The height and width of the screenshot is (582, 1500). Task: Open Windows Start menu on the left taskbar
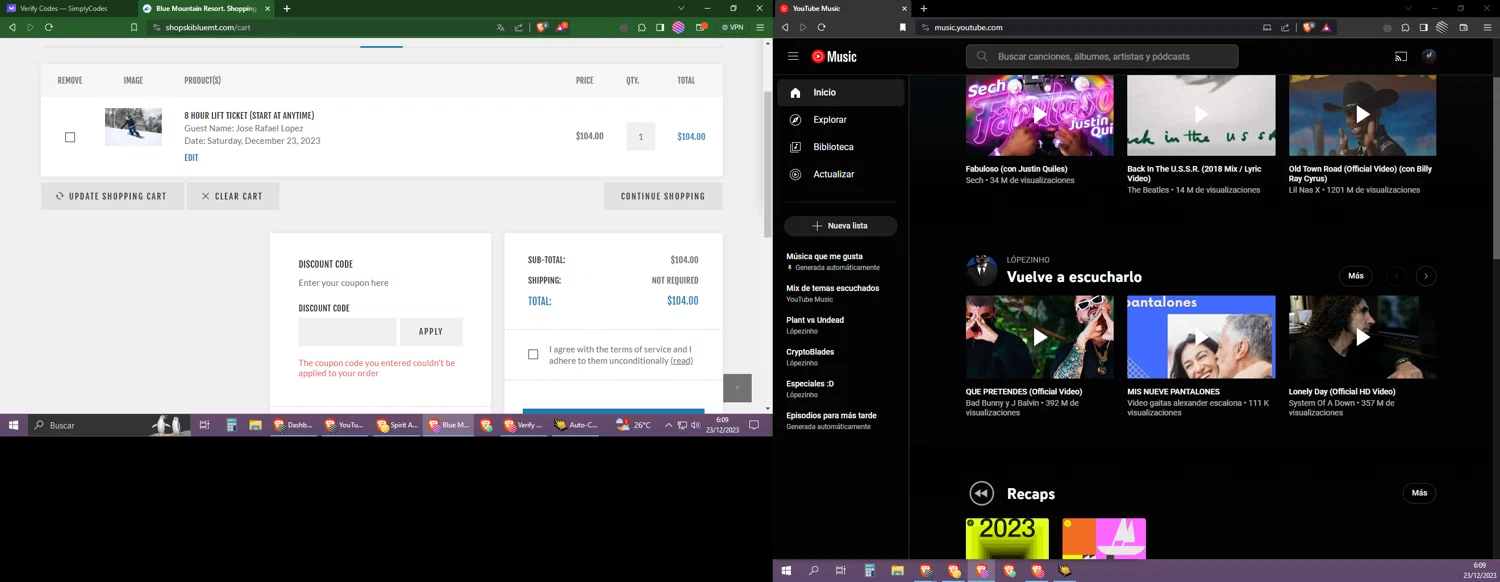[x=14, y=425]
